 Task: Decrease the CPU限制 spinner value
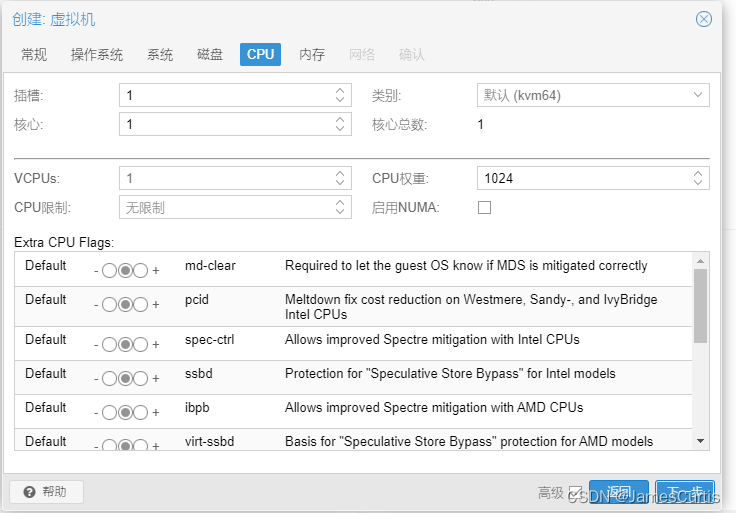tap(340, 212)
